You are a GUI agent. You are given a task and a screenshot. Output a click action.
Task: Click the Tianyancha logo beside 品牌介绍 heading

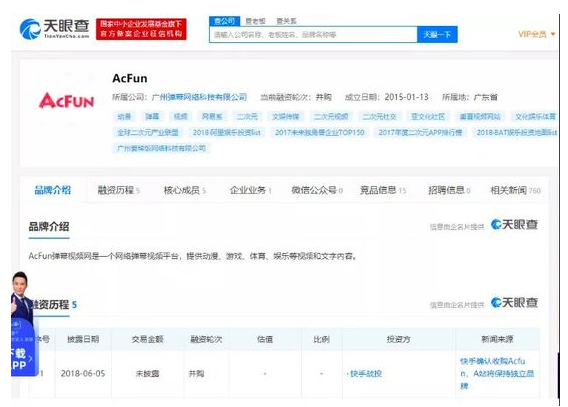(514, 225)
